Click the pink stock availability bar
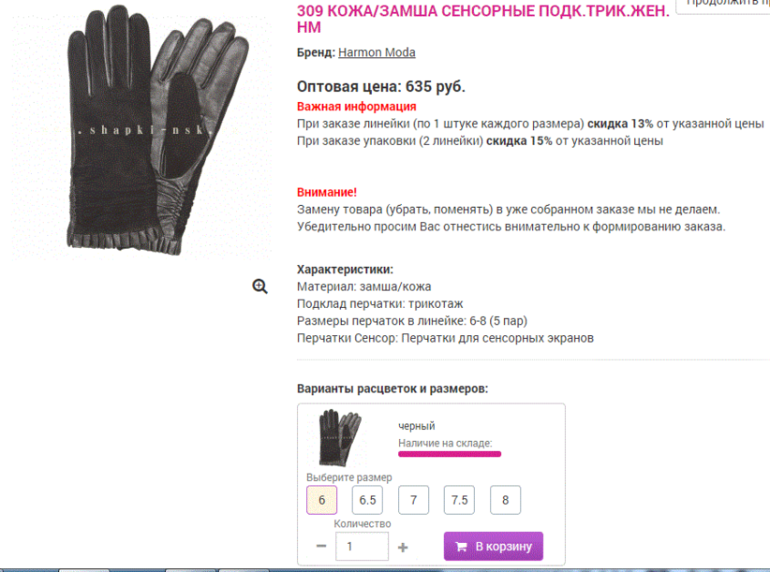 coord(449,453)
